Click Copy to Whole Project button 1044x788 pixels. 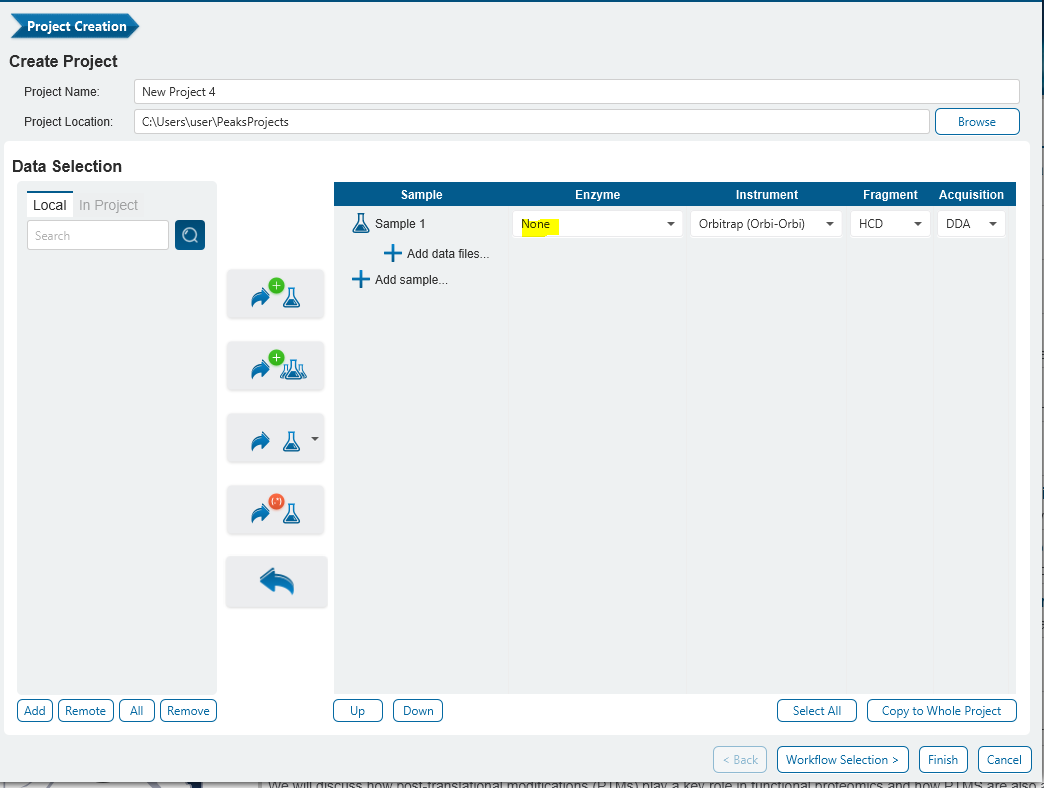pyautogui.click(x=941, y=711)
